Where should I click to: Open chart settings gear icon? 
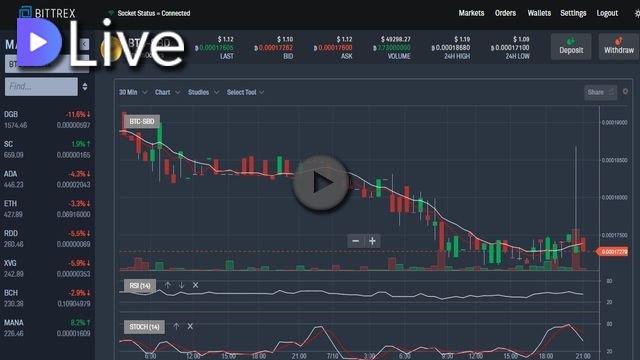[x=625, y=91]
